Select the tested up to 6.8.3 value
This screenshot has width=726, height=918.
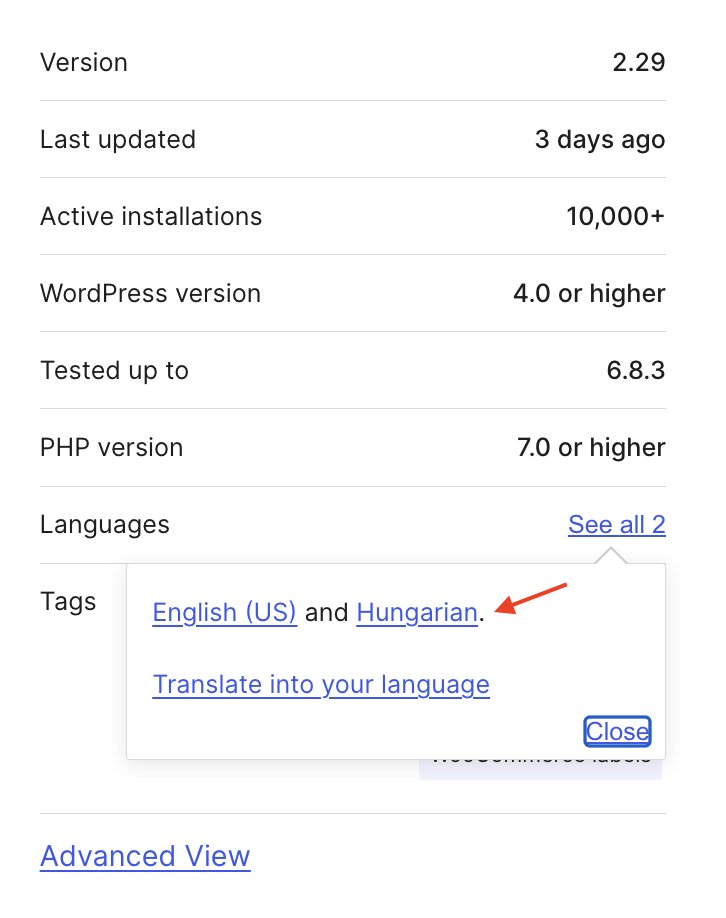pos(636,371)
